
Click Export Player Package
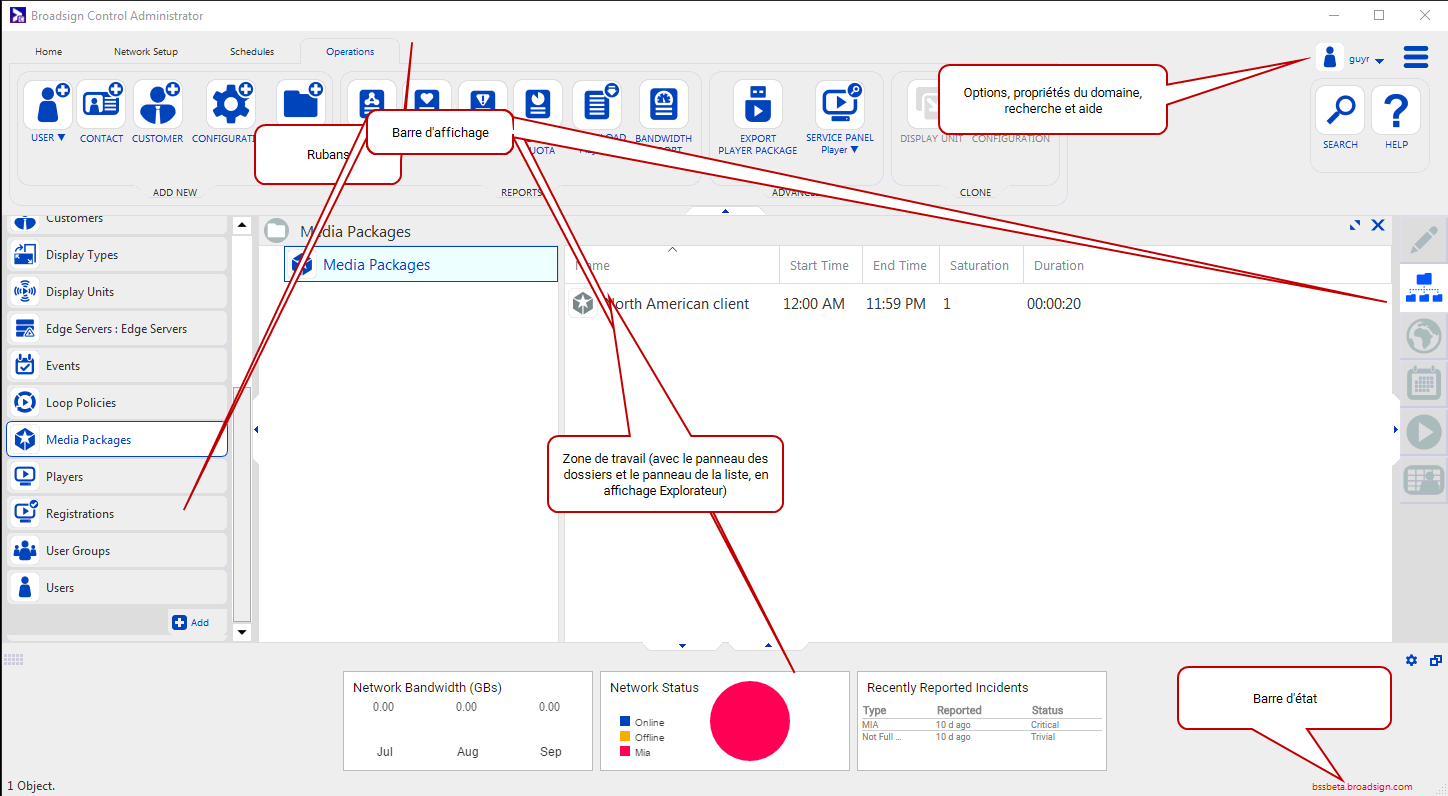pyautogui.click(x=758, y=104)
